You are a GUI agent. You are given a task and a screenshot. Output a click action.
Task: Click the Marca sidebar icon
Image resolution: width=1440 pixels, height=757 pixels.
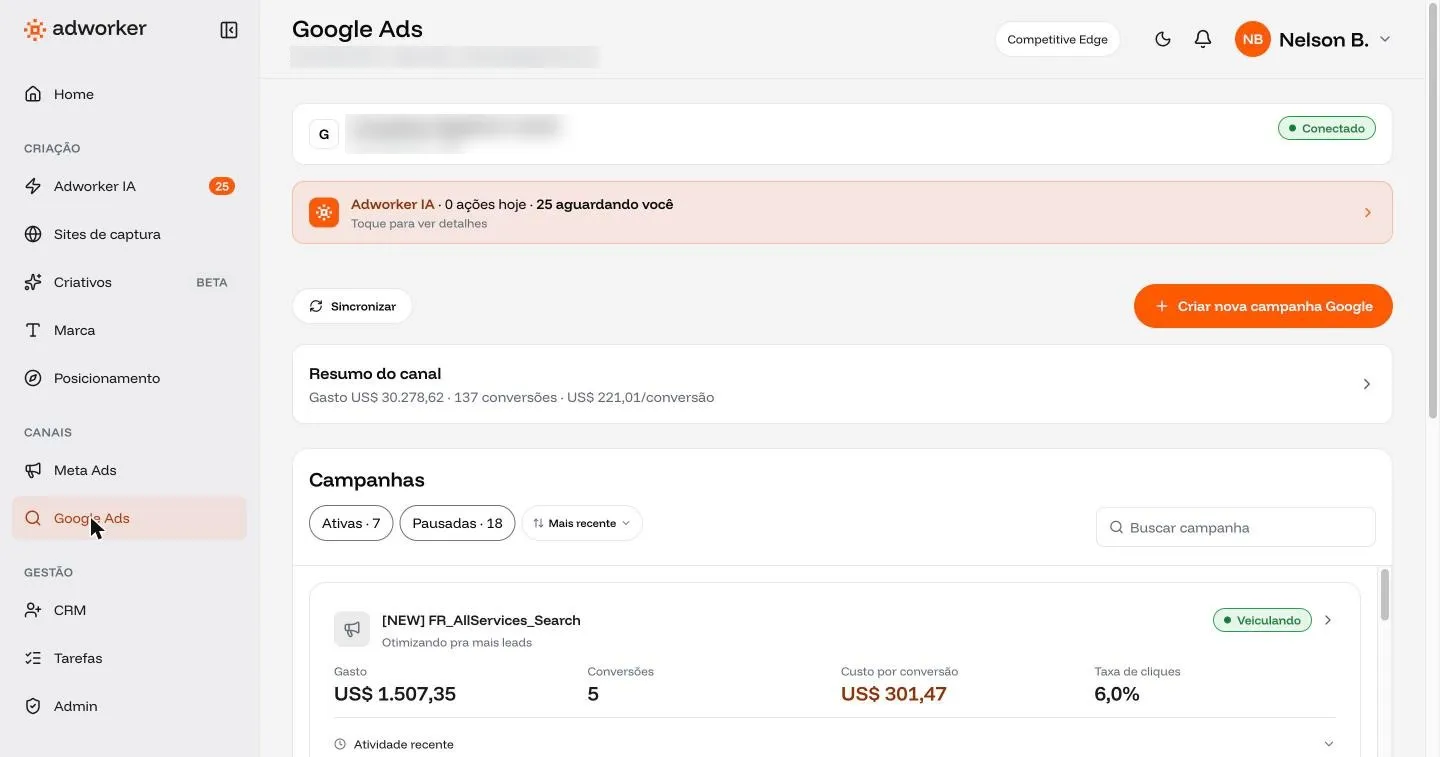[33, 330]
